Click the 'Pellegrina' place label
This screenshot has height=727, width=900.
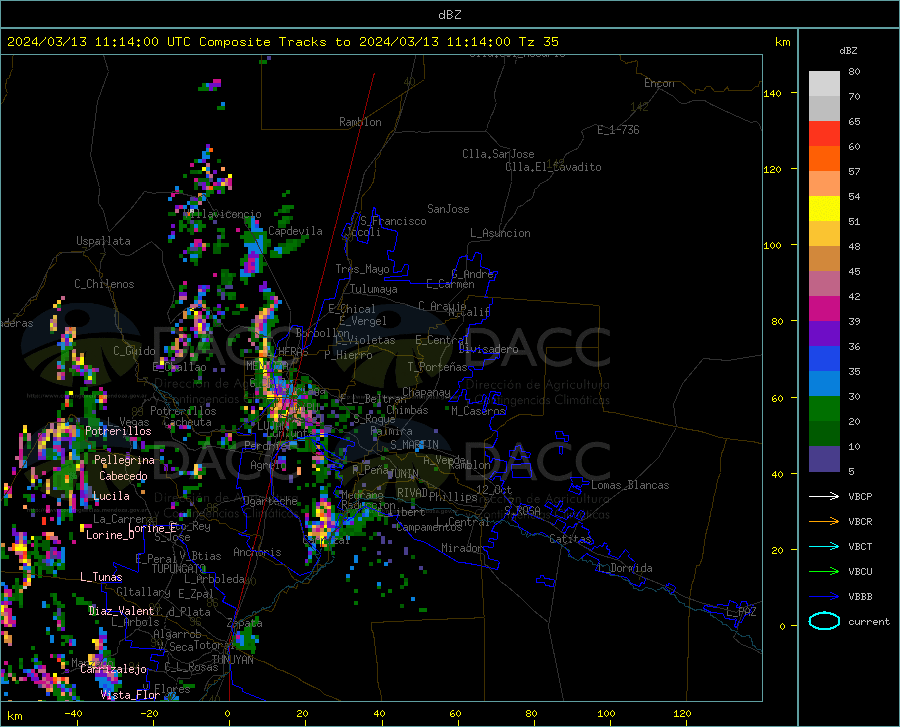click(x=124, y=460)
